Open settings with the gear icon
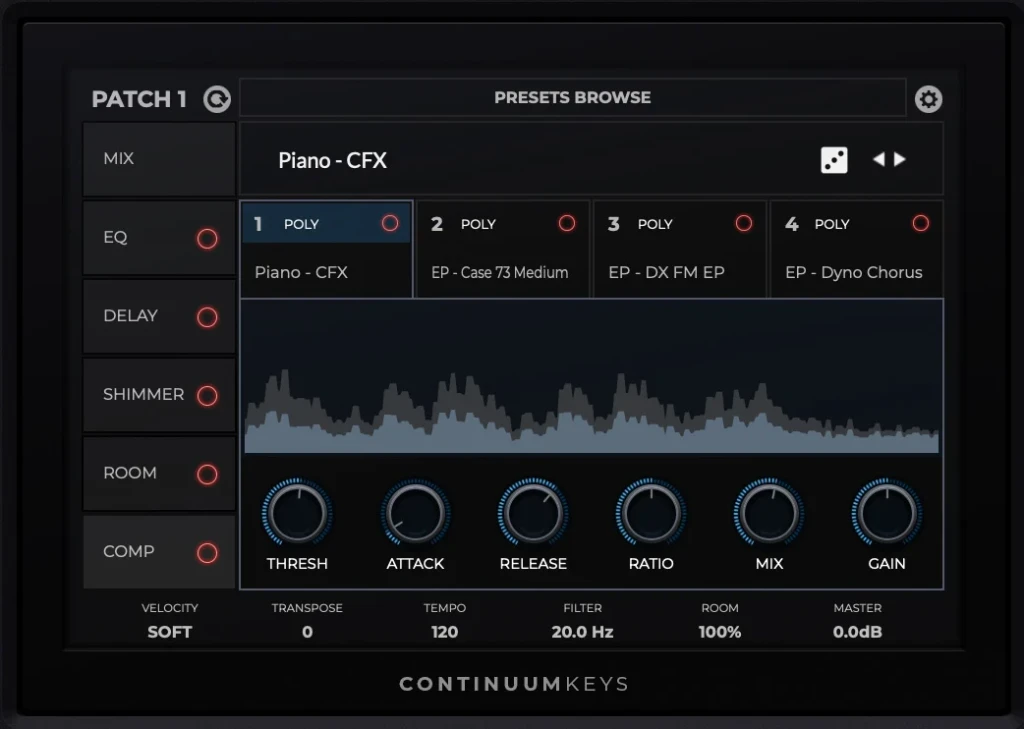 pos(928,99)
